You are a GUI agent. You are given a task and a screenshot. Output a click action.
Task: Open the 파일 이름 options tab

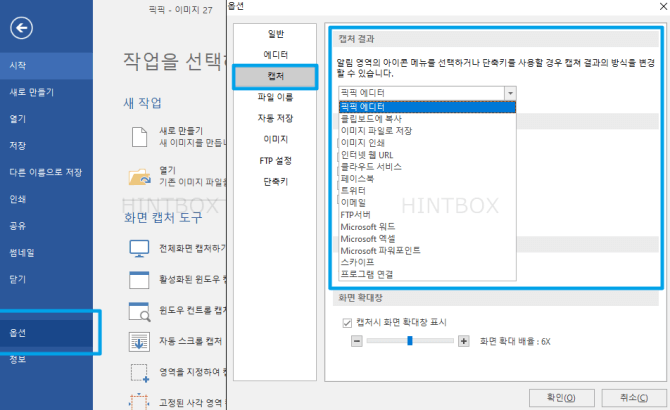[275, 97]
